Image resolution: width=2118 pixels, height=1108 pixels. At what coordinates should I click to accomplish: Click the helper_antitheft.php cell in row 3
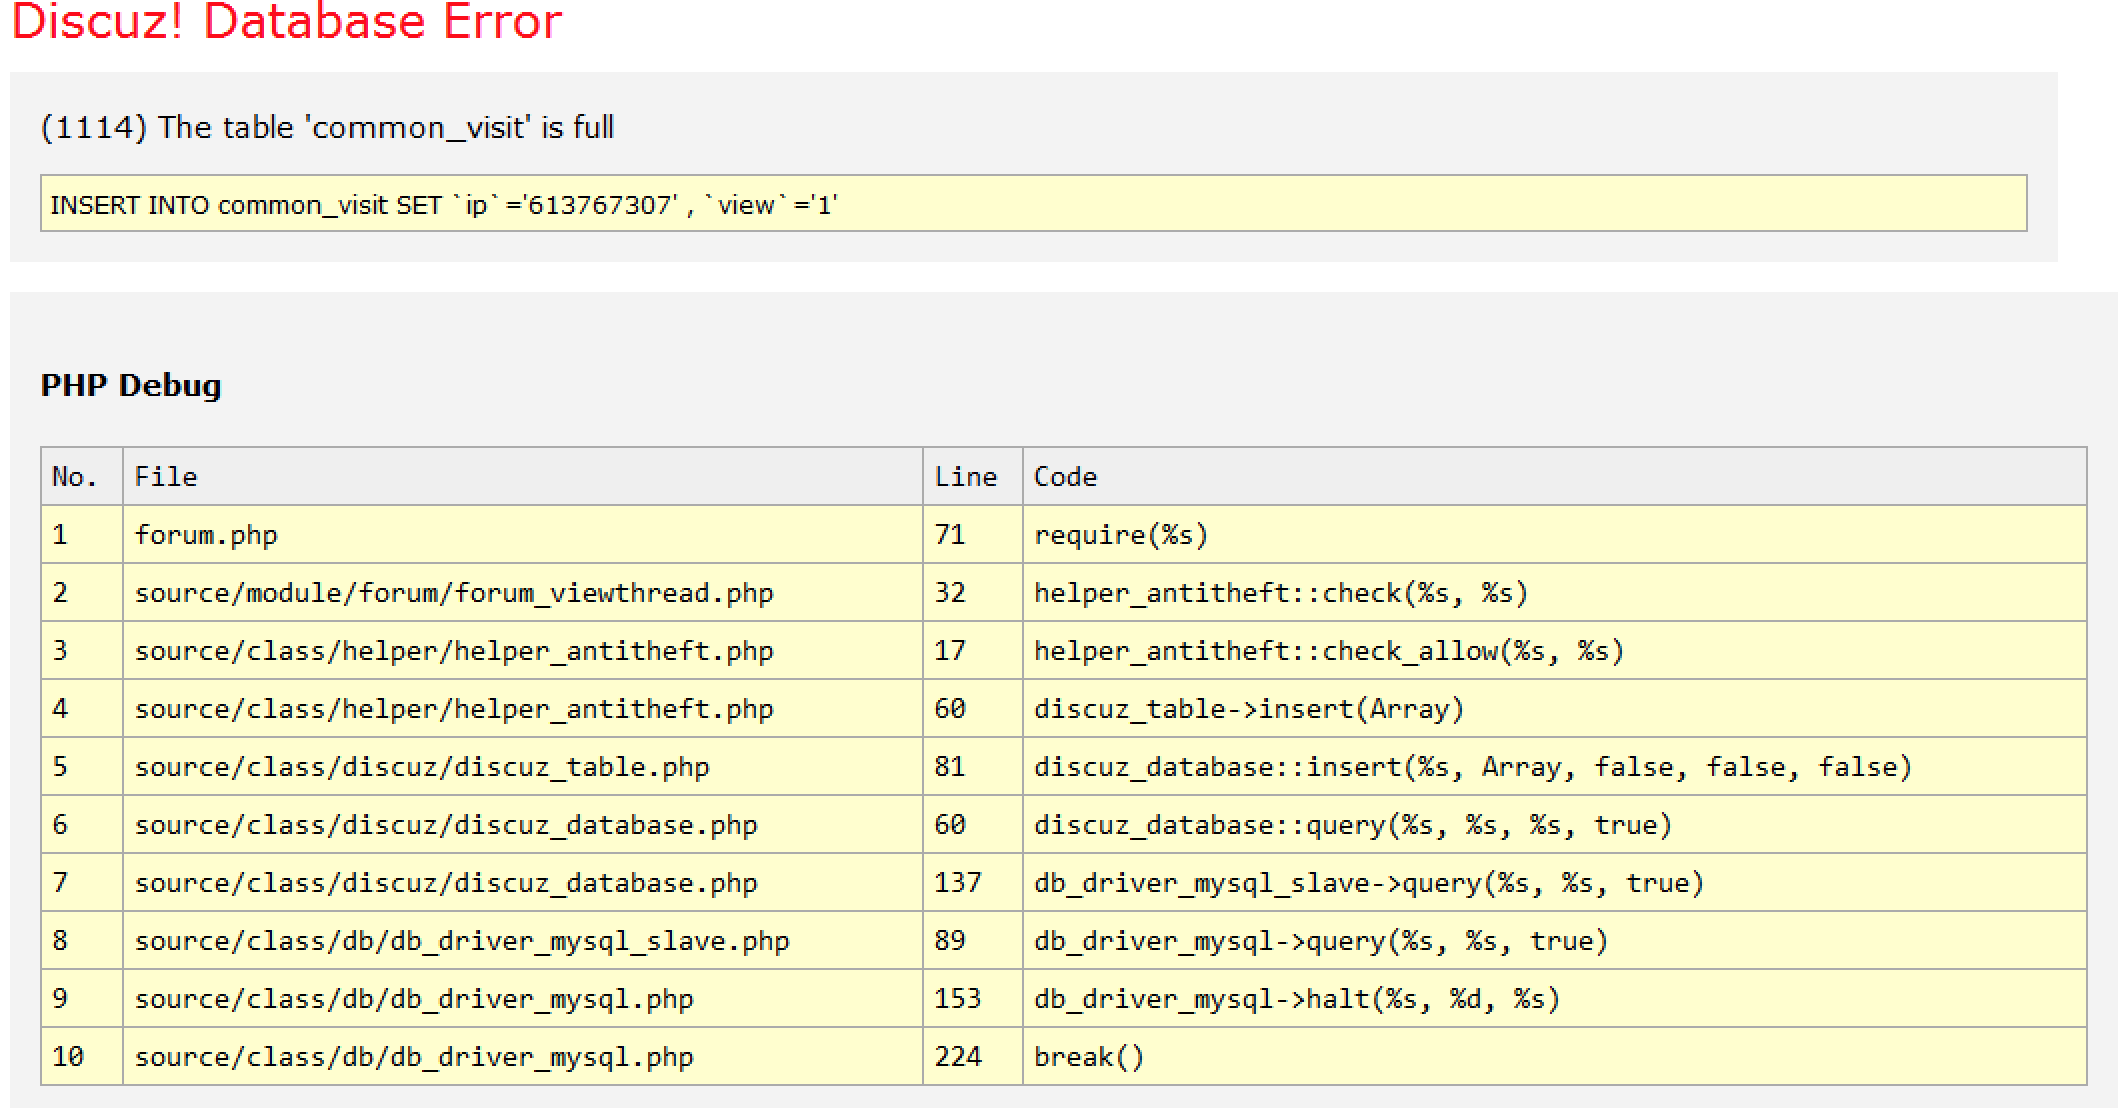coord(522,650)
